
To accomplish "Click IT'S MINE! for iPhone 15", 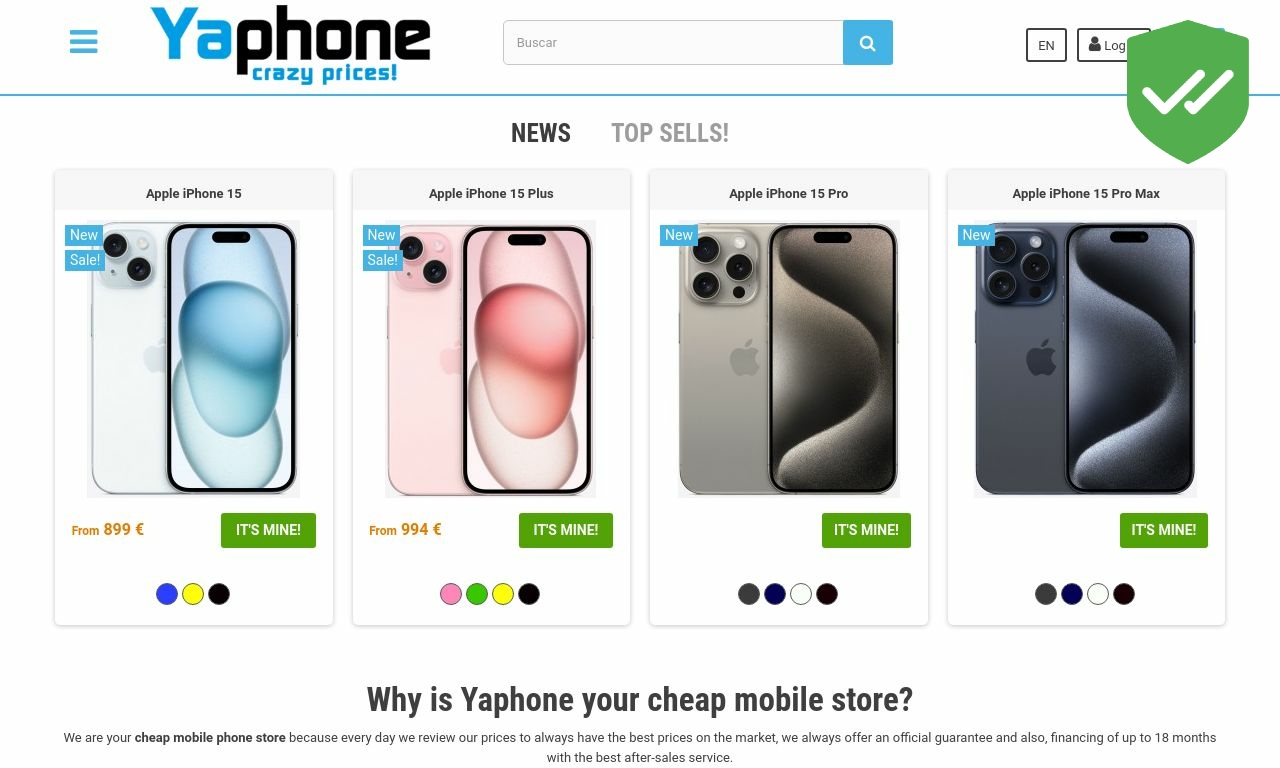I will coord(268,530).
